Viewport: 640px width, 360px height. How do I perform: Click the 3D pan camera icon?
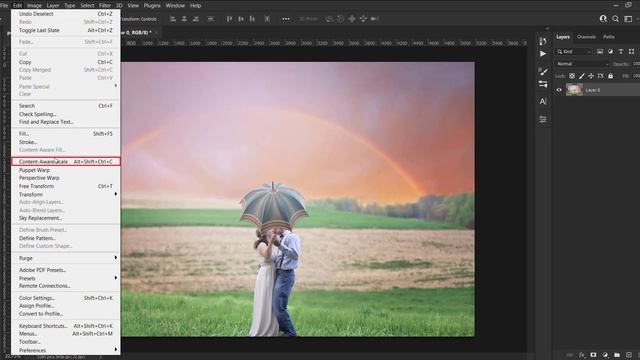click(352, 19)
